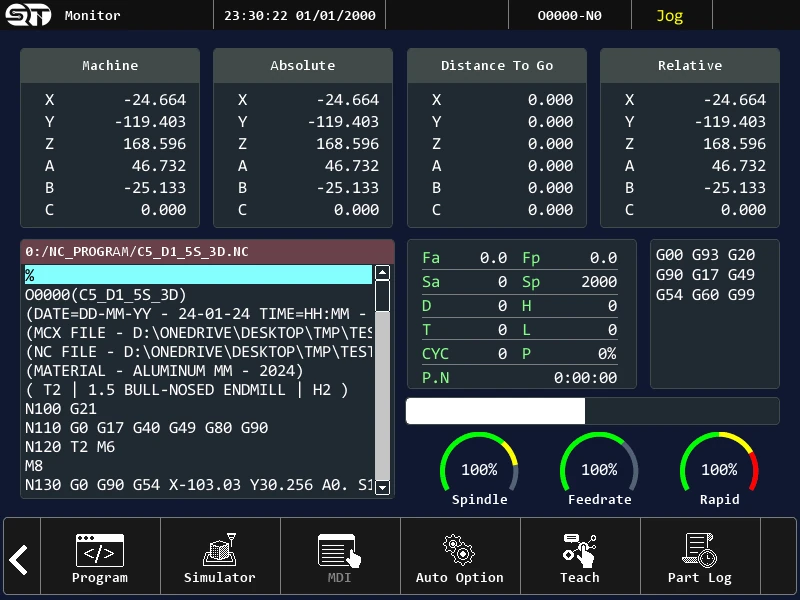Click the Relative C value 0.000
Screen dimensions: 800x600
pos(743,209)
